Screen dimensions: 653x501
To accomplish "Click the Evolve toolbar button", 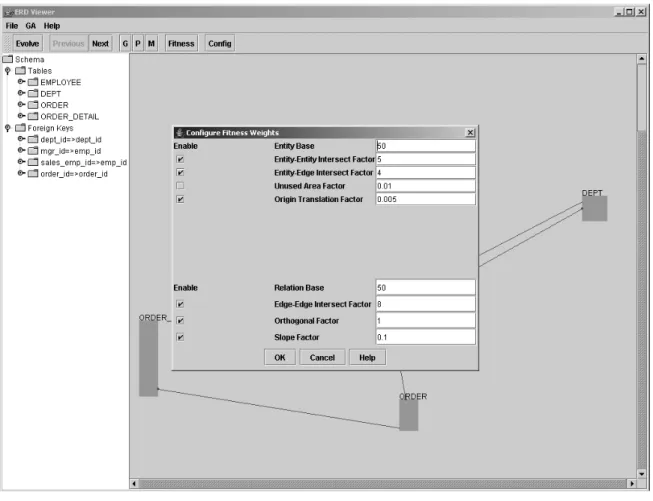I will [x=27, y=43].
